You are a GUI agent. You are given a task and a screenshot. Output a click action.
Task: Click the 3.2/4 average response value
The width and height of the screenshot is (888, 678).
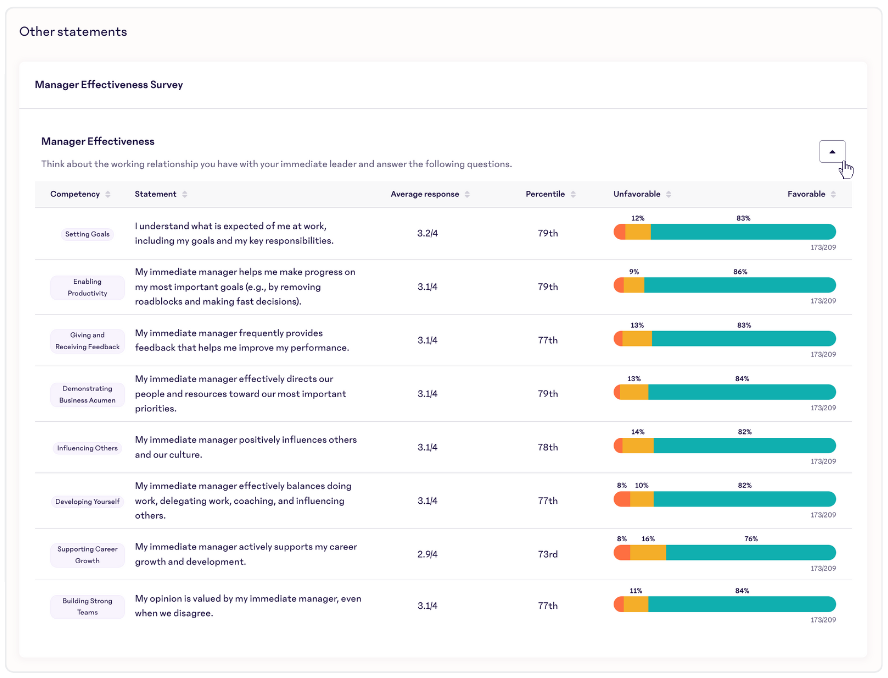[428, 233]
